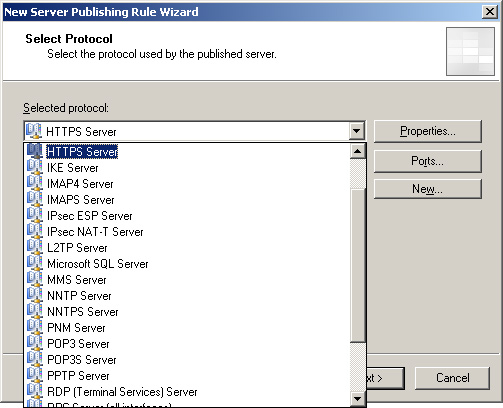Click the MMS Server protocol icon
The width and height of the screenshot is (503, 408).
click(35, 279)
